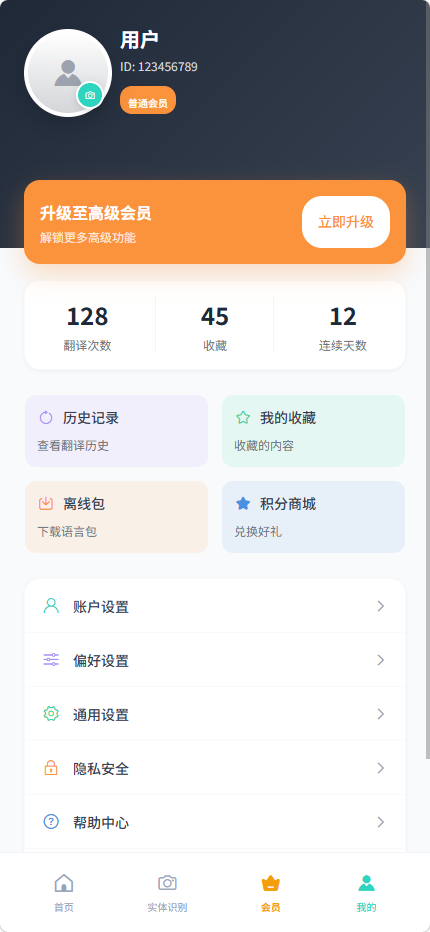Click the 普通会员 badge
430x932 pixels.
148,100
